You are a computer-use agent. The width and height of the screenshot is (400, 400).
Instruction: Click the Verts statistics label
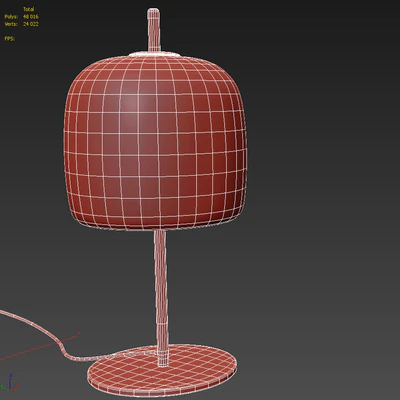point(11,24)
